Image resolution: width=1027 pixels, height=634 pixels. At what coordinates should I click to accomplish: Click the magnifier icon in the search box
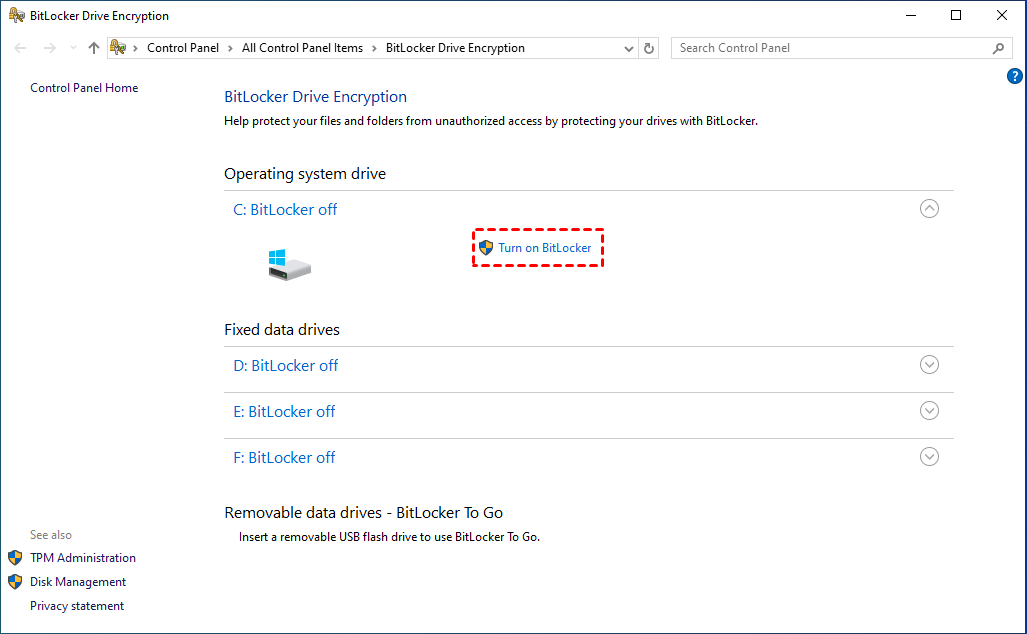(x=998, y=48)
